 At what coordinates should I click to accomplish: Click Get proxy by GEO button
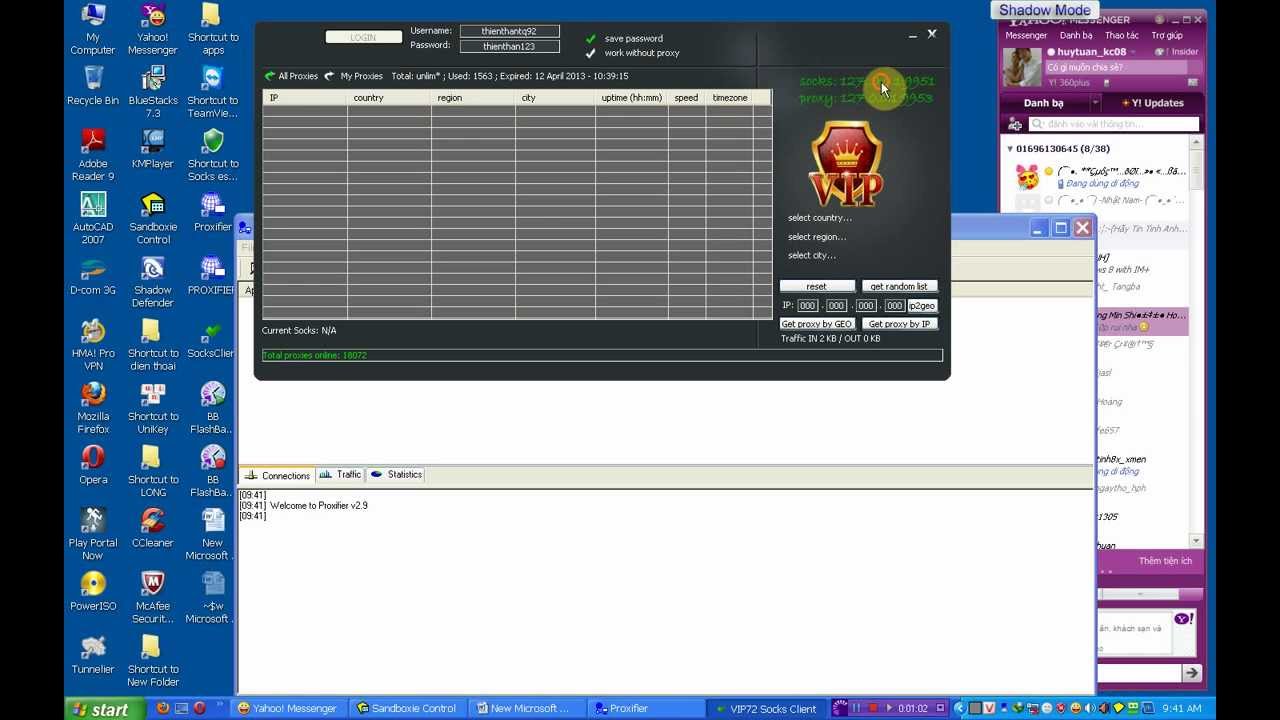pyautogui.click(x=817, y=324)
